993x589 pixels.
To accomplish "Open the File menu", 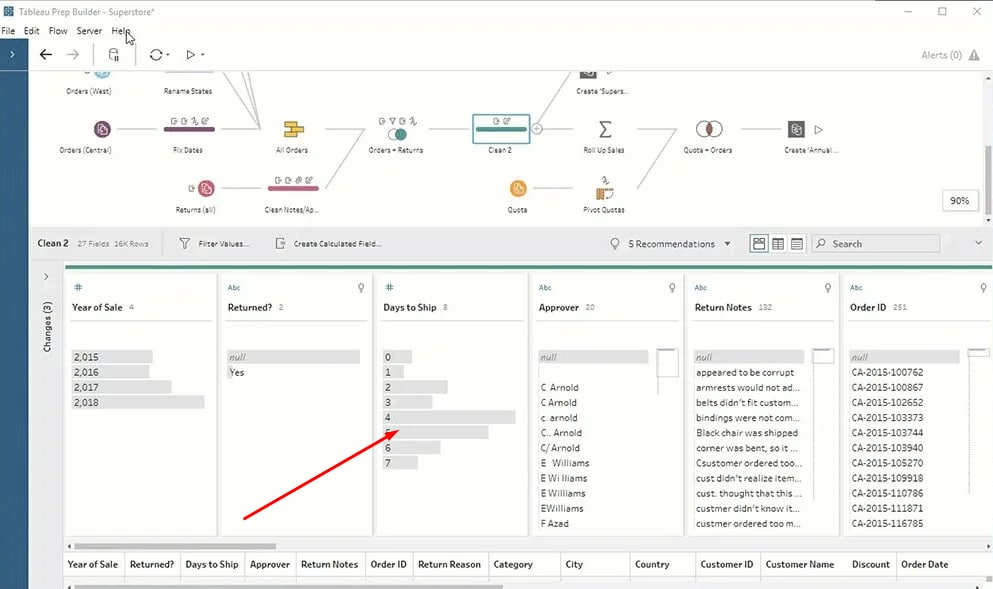I will [8, 30].
